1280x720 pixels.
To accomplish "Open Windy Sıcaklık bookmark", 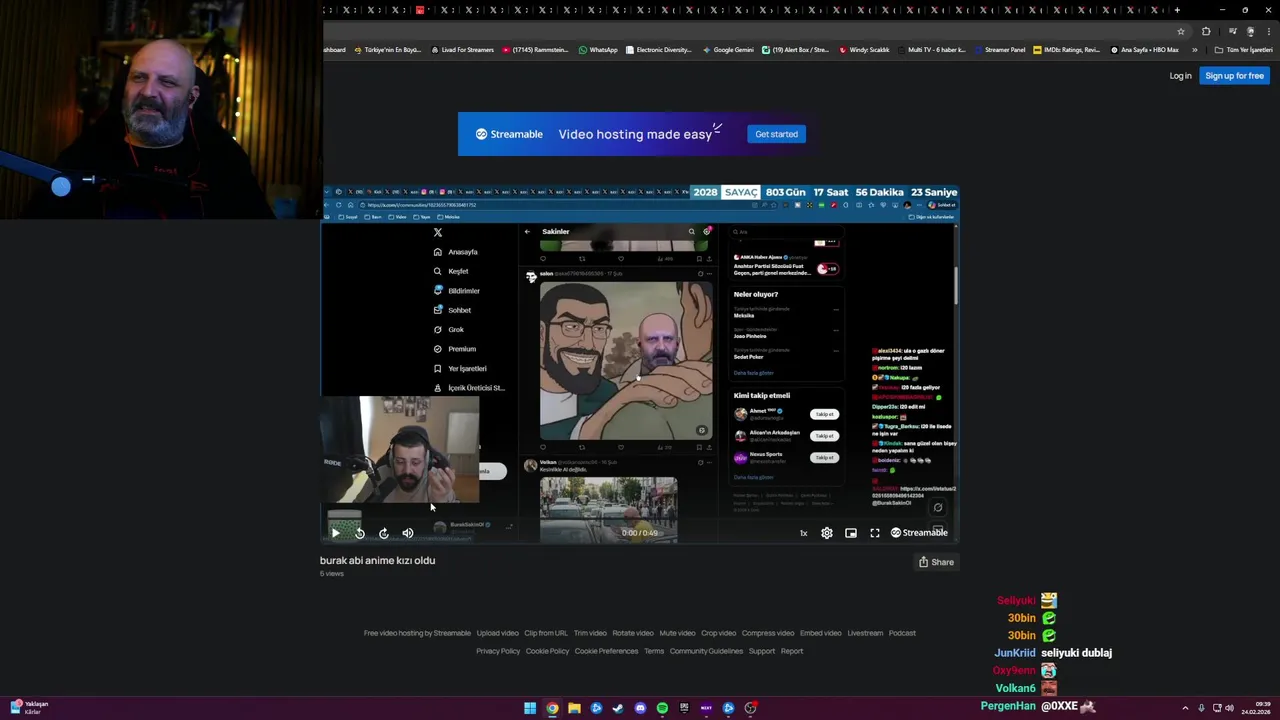I will pos(864,50).
